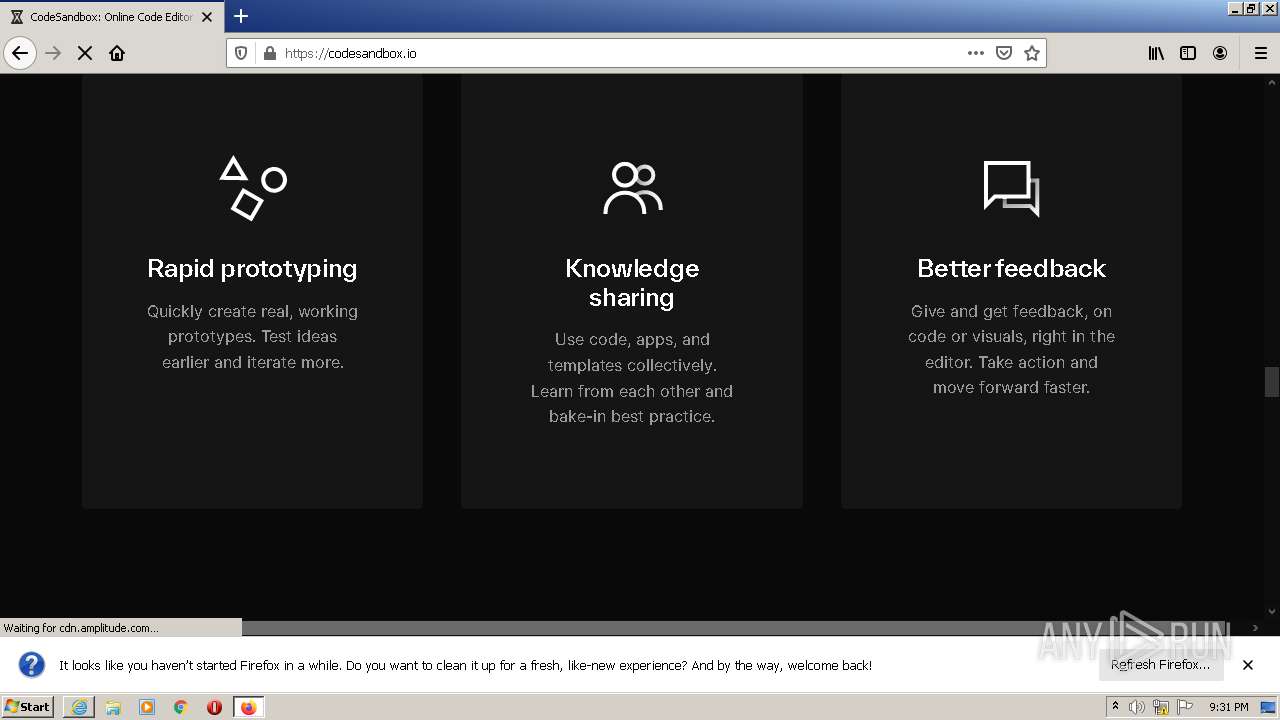Screen dimensions: 1280x720
Task: Click the Refresh Firefox button
Action: tap(1160, 665)
